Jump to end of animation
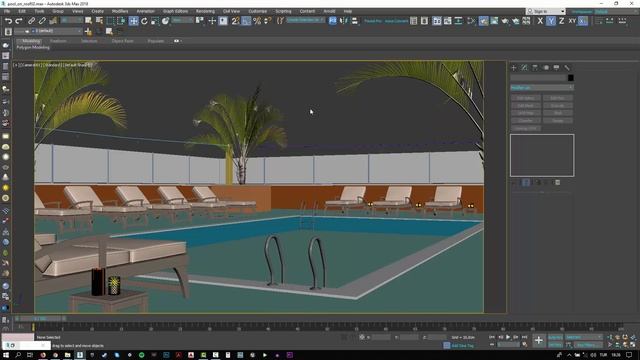 [x=524, y=337]
